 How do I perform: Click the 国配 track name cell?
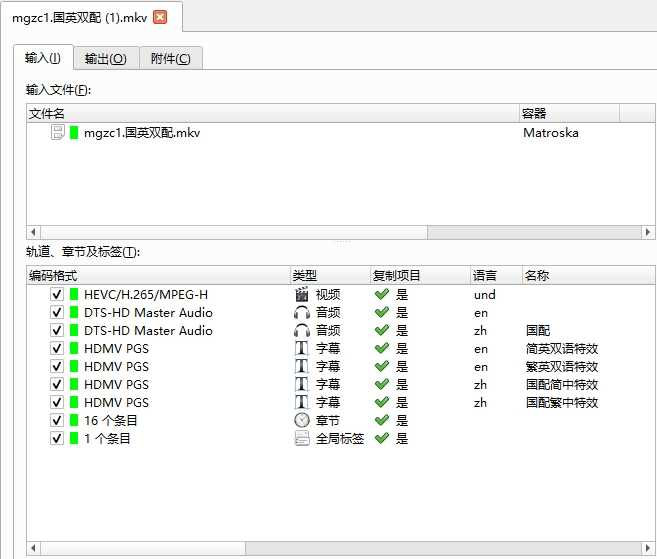(x=538, y=330)
